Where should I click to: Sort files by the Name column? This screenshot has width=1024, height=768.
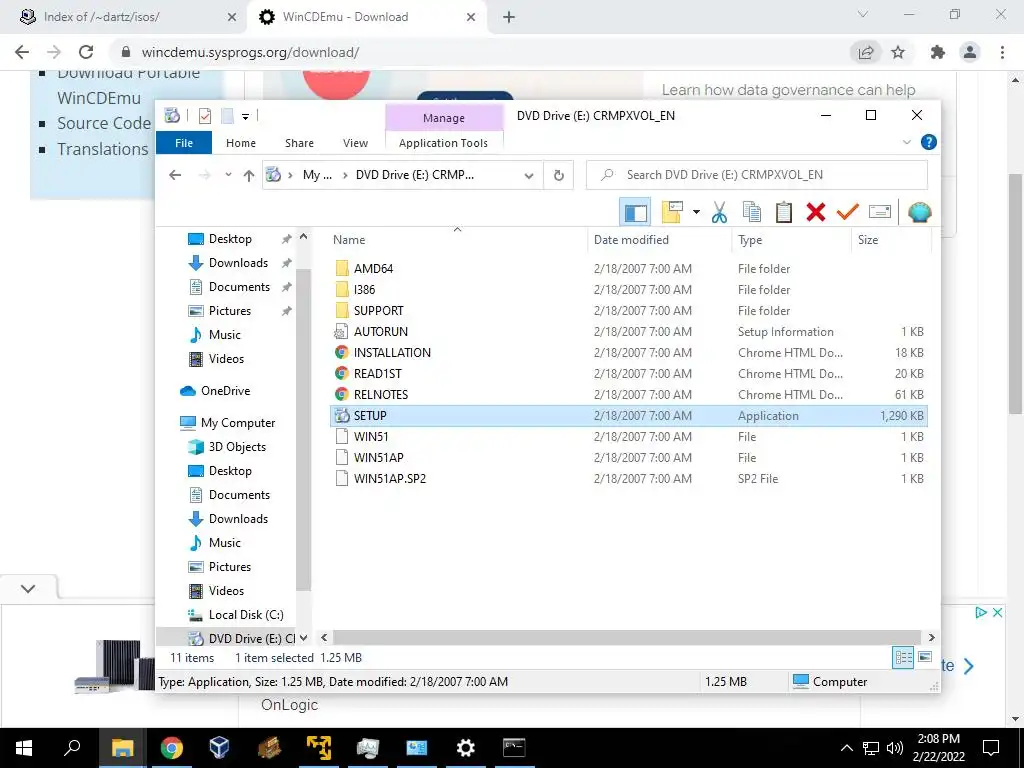pos(349,240)
